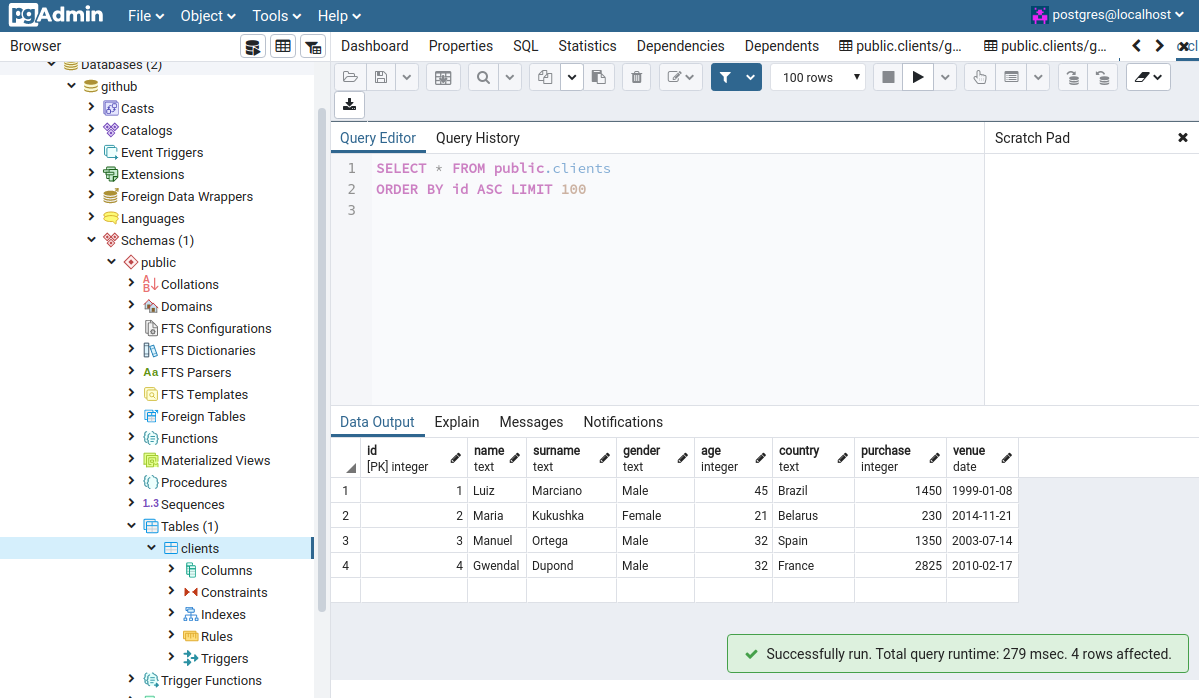Click the Clear eraser icon
The height and width of the screenshot is (698, 1199).
pyautogui.click(x=1149, y=77)
